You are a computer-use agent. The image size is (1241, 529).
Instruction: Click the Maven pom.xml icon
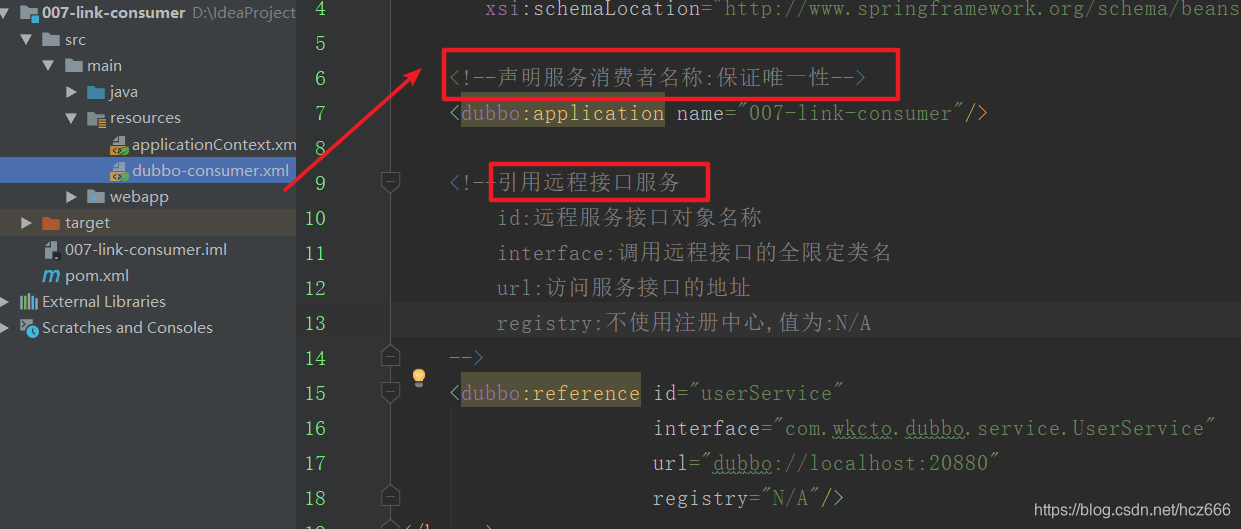pos(51,276)
